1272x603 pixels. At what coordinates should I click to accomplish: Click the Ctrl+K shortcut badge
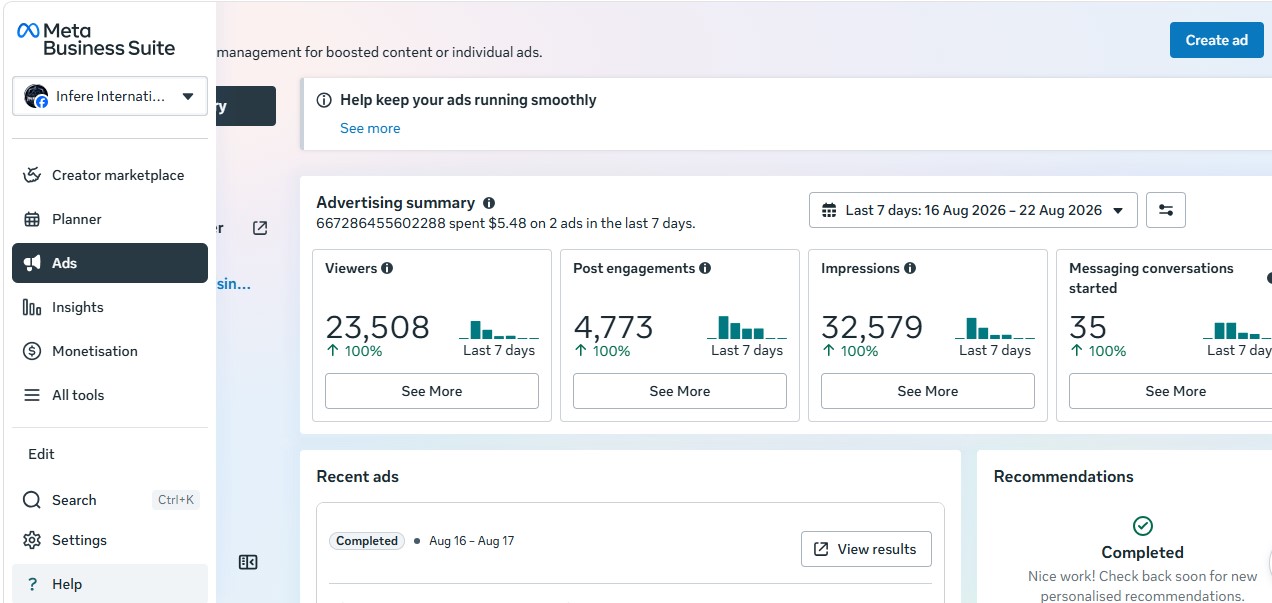(x=176, y=500)
